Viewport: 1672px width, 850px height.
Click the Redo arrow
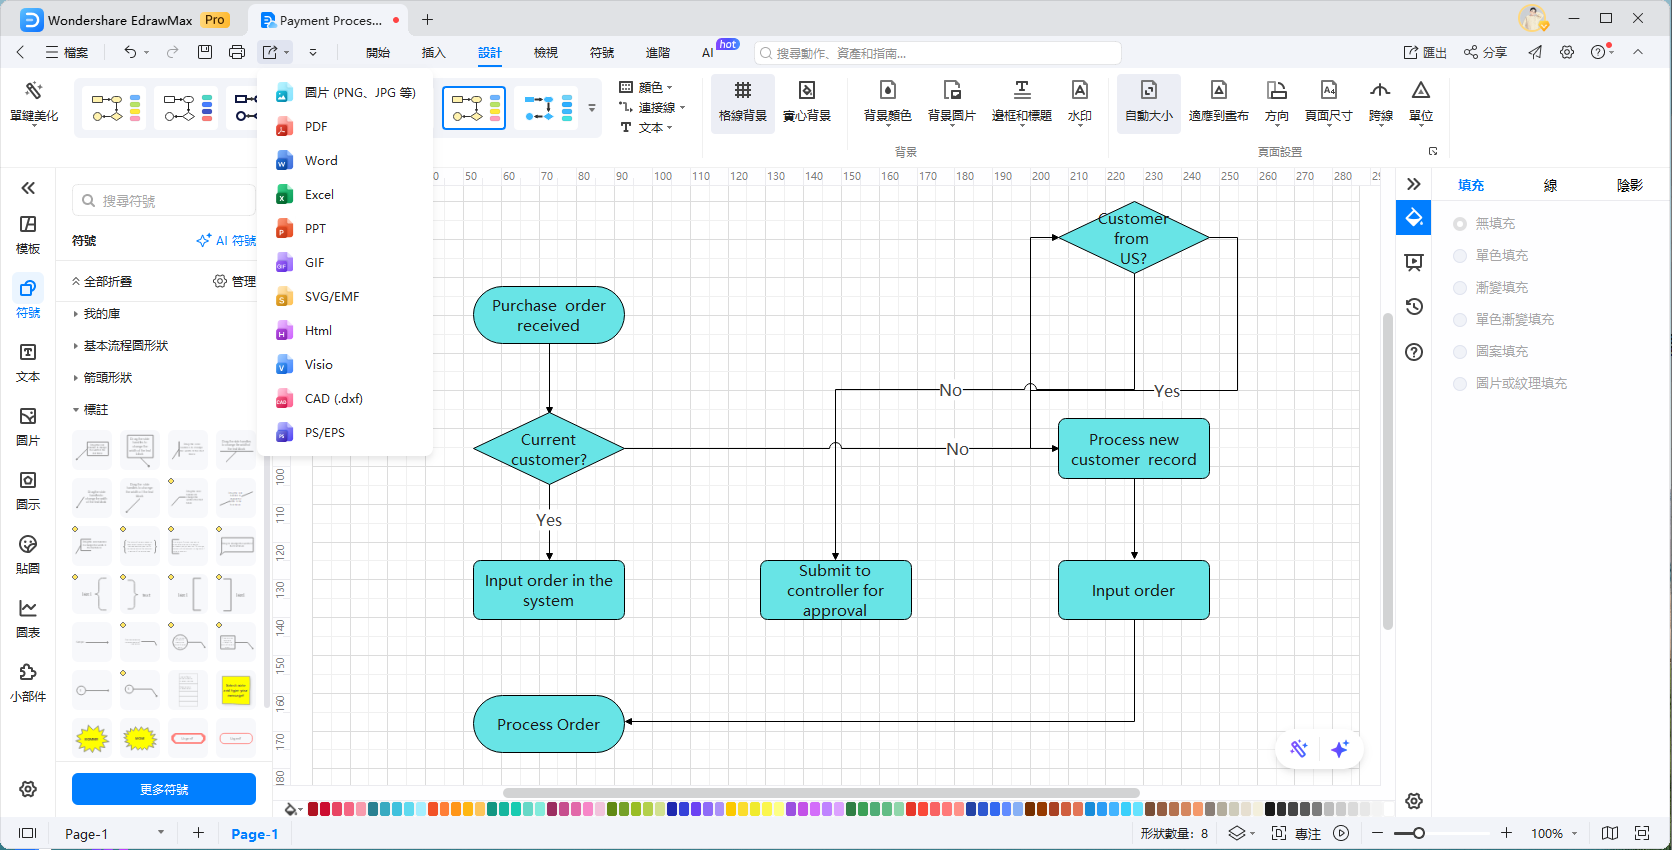click(173, 52)
